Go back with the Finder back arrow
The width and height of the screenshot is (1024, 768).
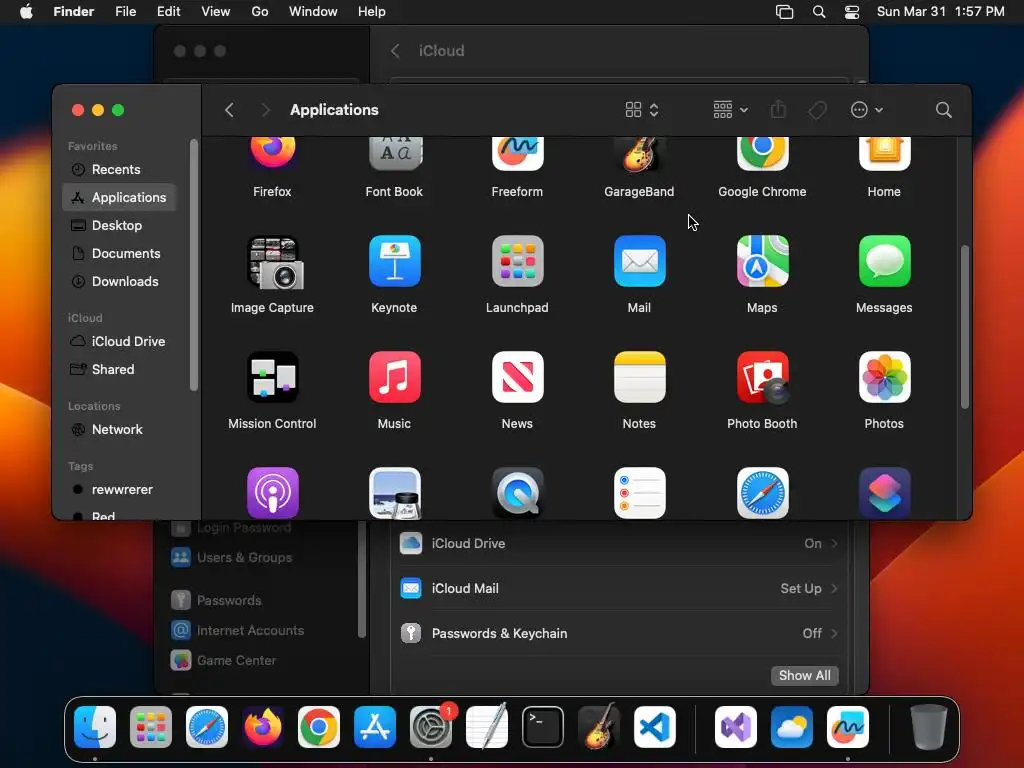point(229,110)
